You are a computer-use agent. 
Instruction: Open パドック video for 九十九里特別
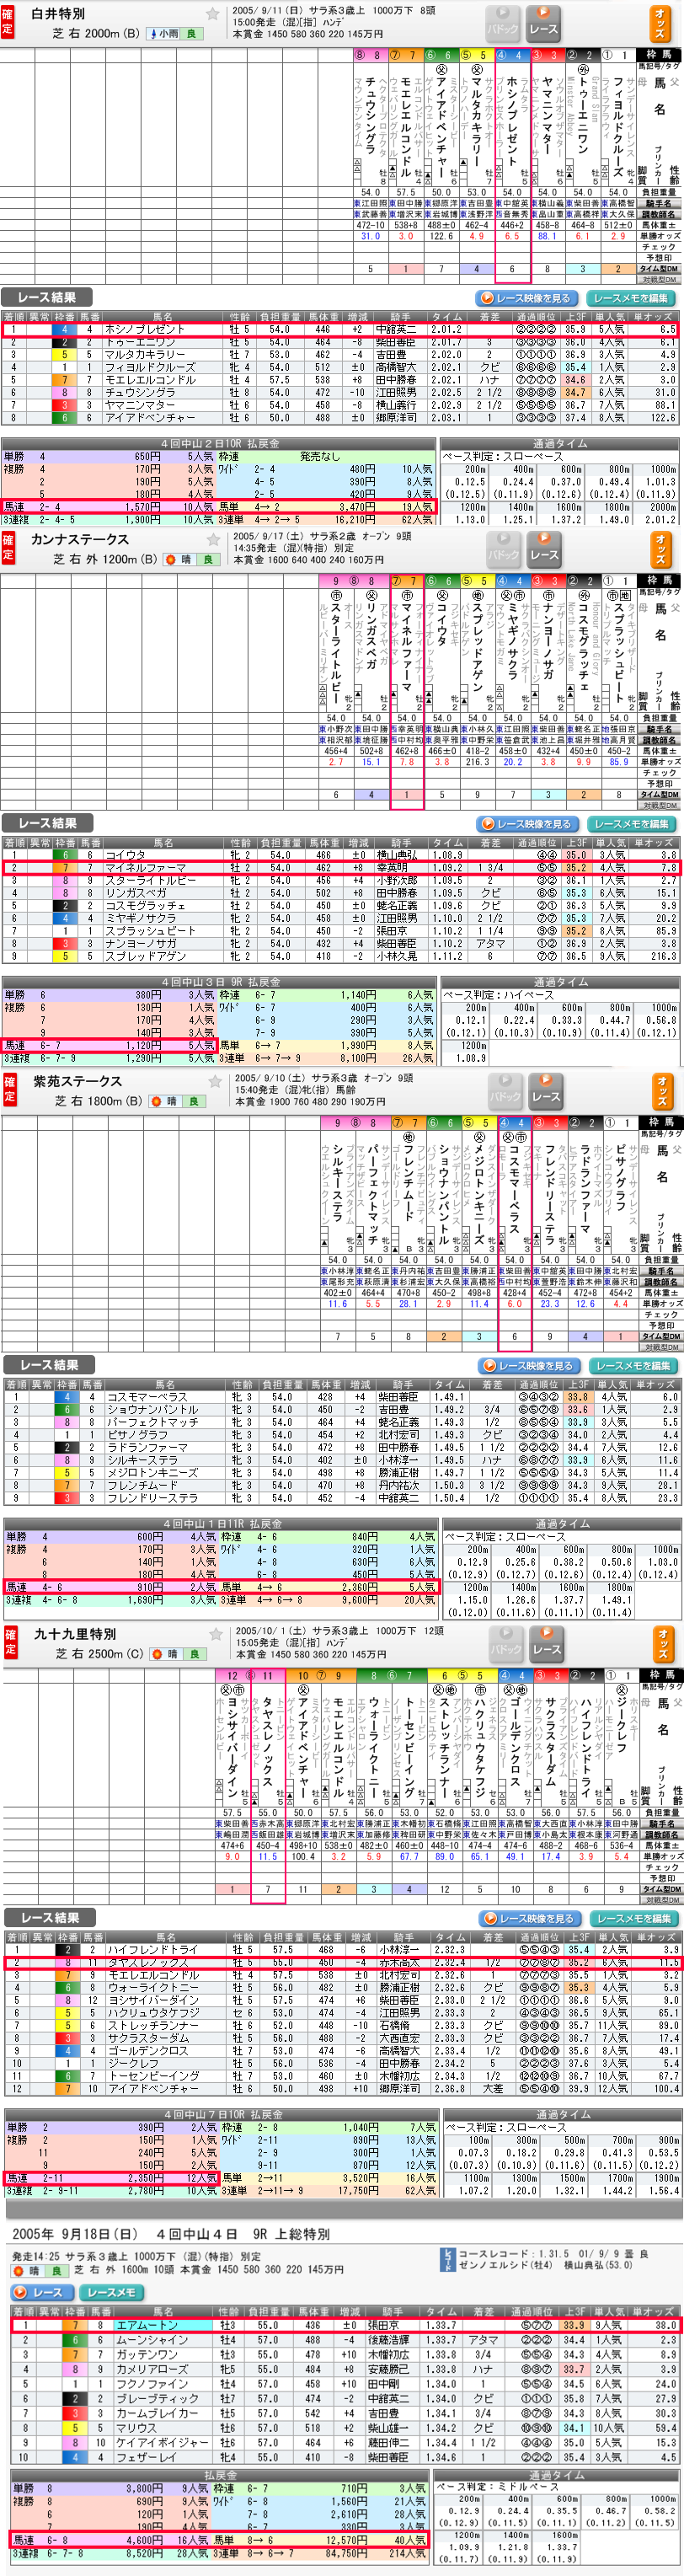(x=506, y=1643)
